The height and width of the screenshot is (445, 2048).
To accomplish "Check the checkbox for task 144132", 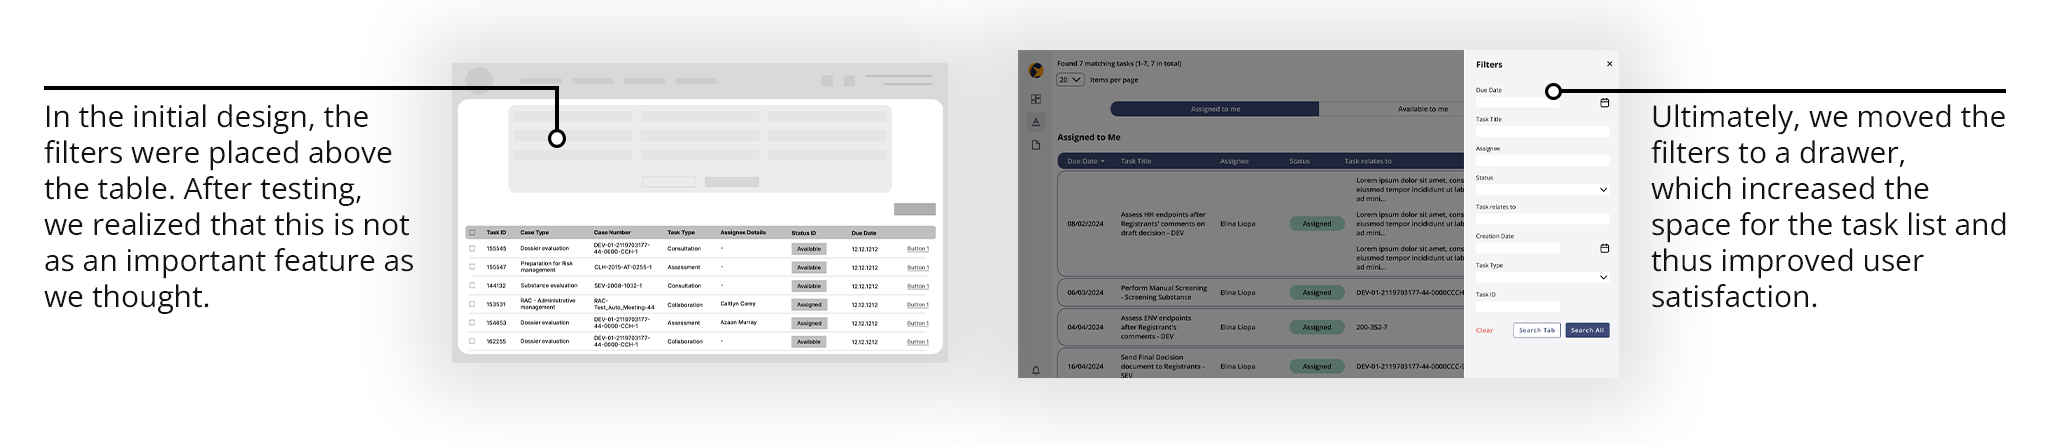I will tap(472, 286).
